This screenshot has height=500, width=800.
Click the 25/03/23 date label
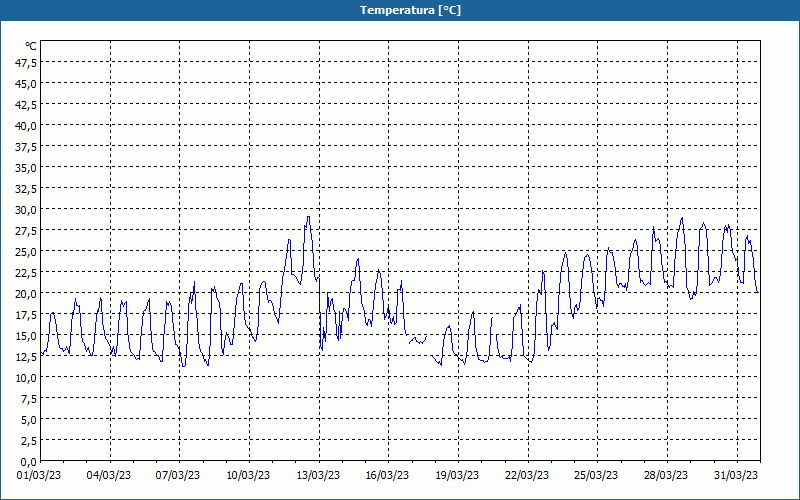[x=596, y=476]
